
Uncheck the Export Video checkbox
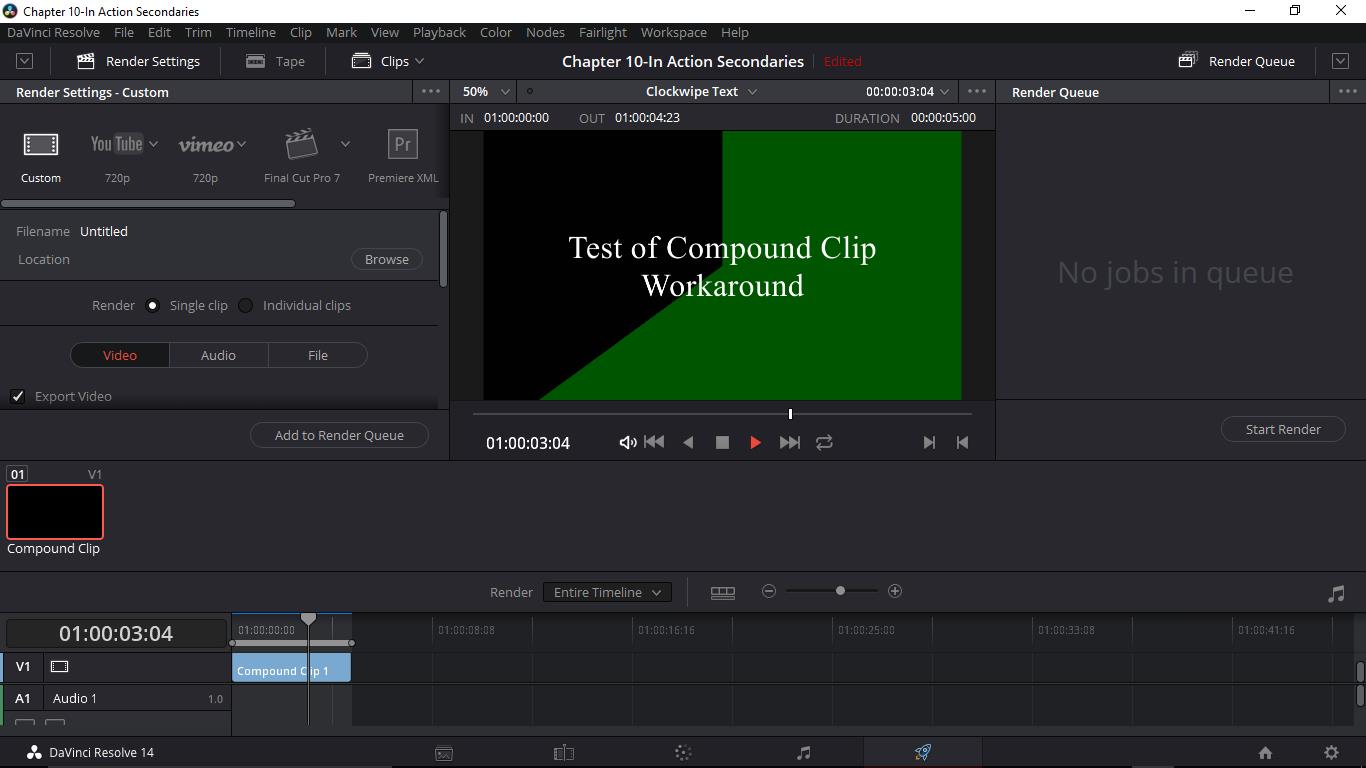coord(17,396)
